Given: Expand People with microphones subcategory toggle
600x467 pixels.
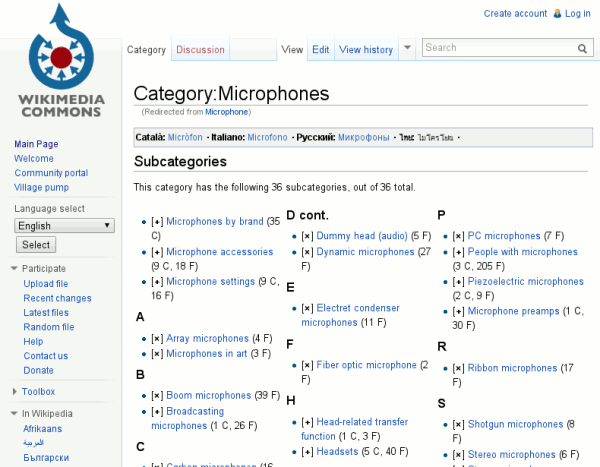Looking at the screenshot, I should [x=458, y=252].
